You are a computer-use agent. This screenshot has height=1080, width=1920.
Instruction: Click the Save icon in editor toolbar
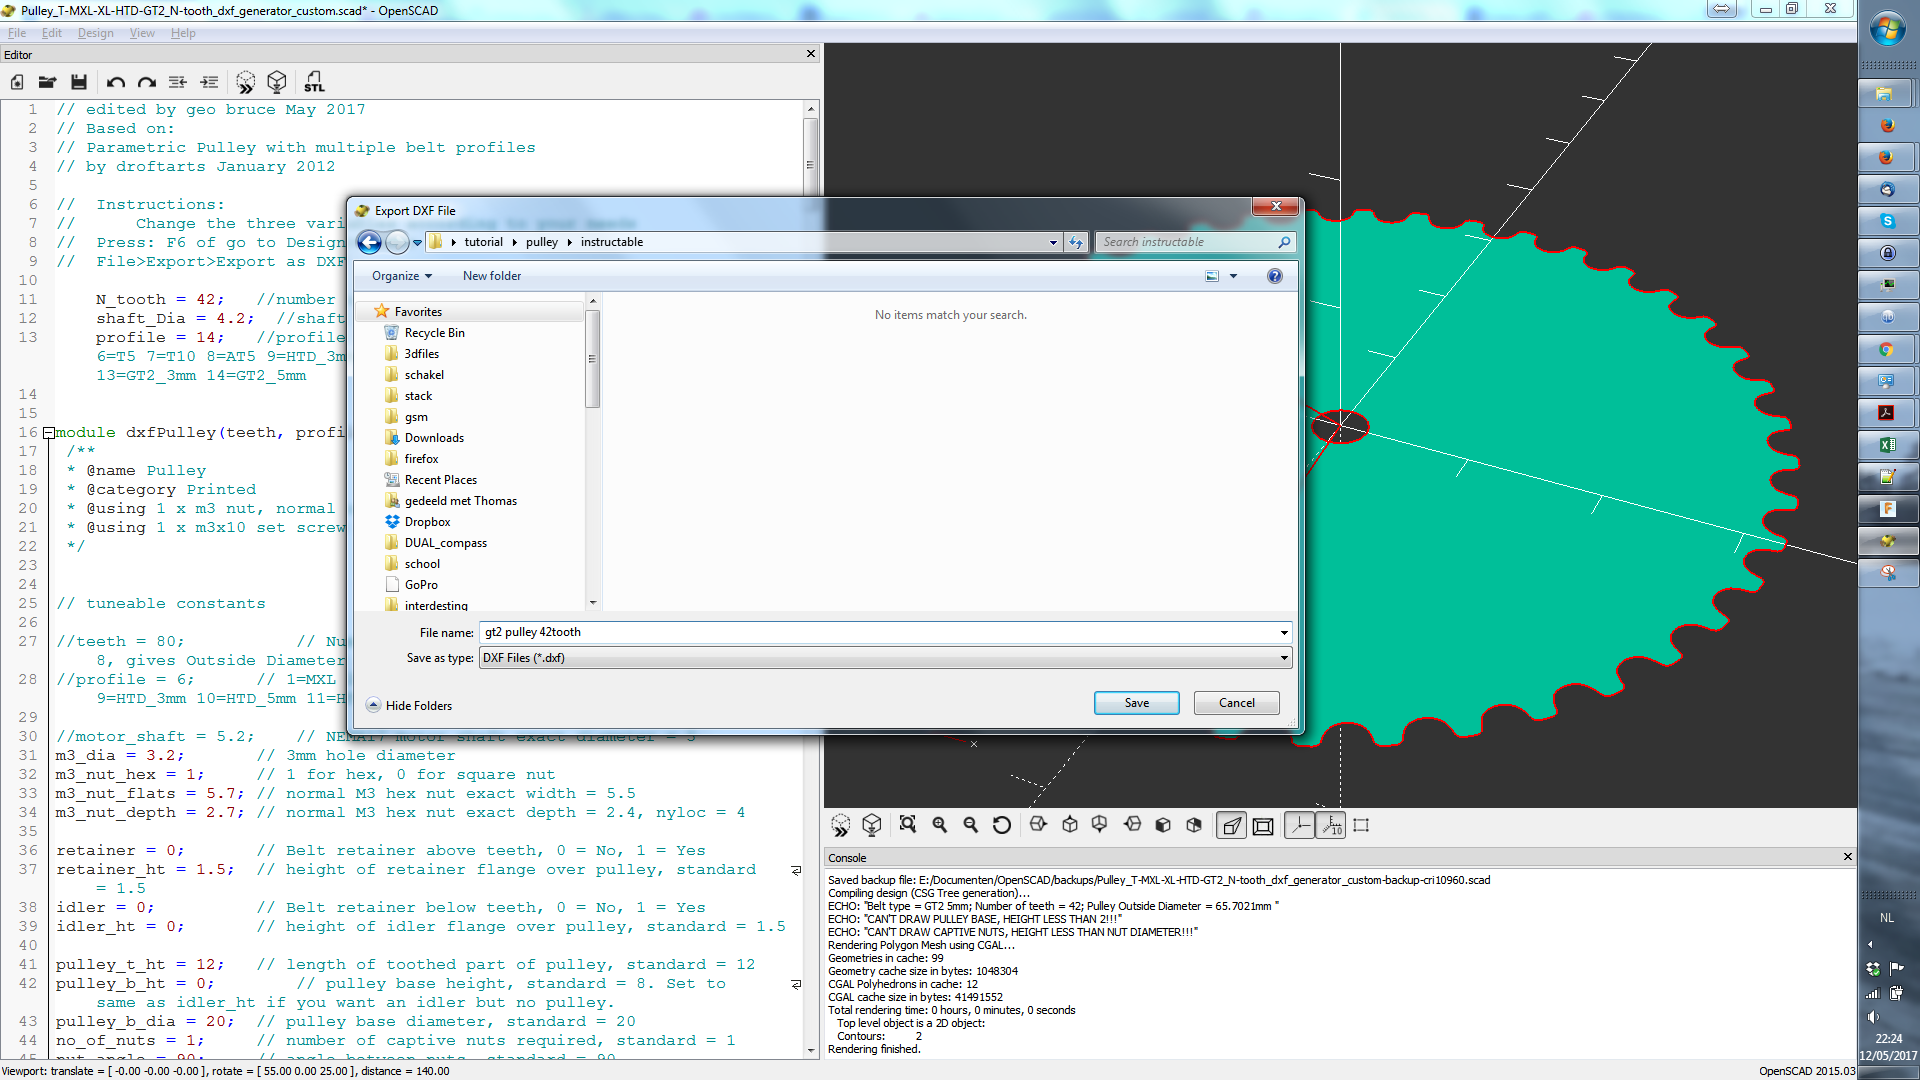tap(79, 82)
